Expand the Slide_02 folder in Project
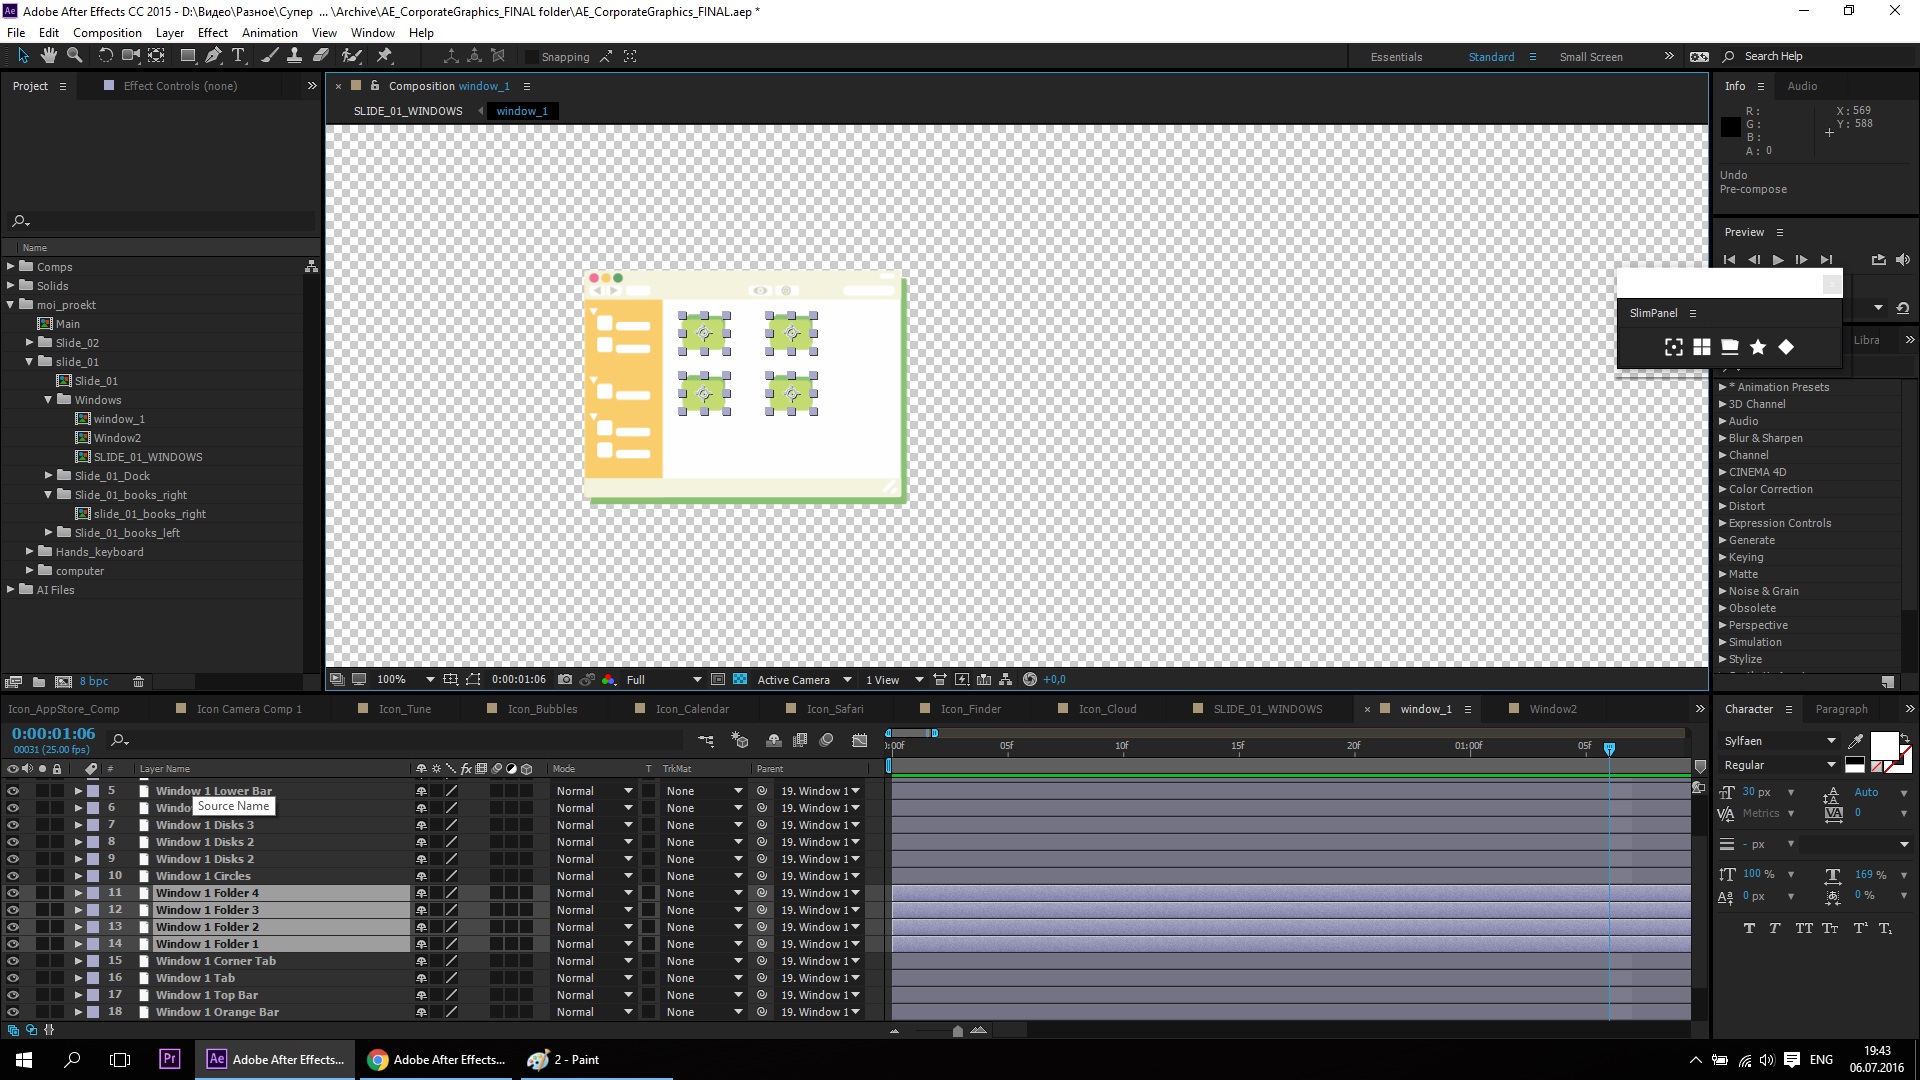The width and height of the screenshot is (1920, 1080). (x=30, y=342)
